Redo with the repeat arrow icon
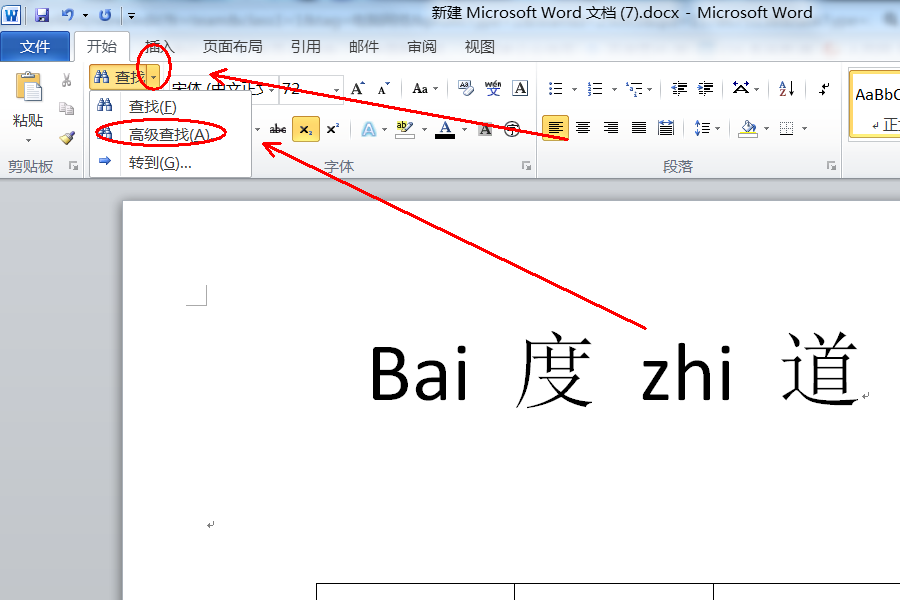Viewport: 900px width, 600px height. tap(105, 15)
